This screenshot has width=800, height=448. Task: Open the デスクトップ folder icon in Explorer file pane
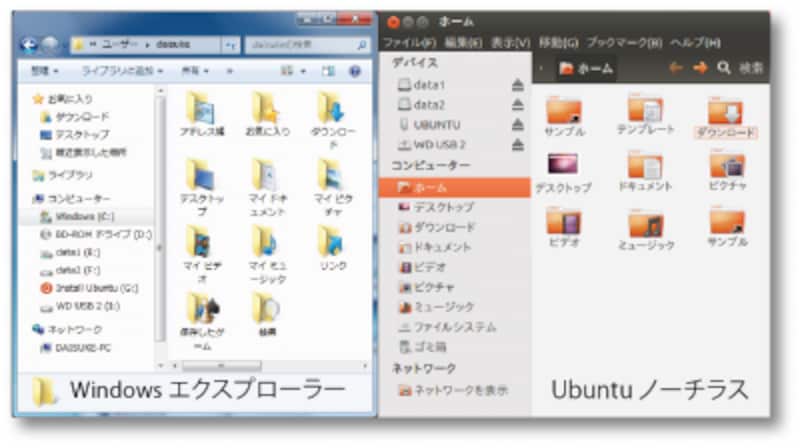pos(202,187)
